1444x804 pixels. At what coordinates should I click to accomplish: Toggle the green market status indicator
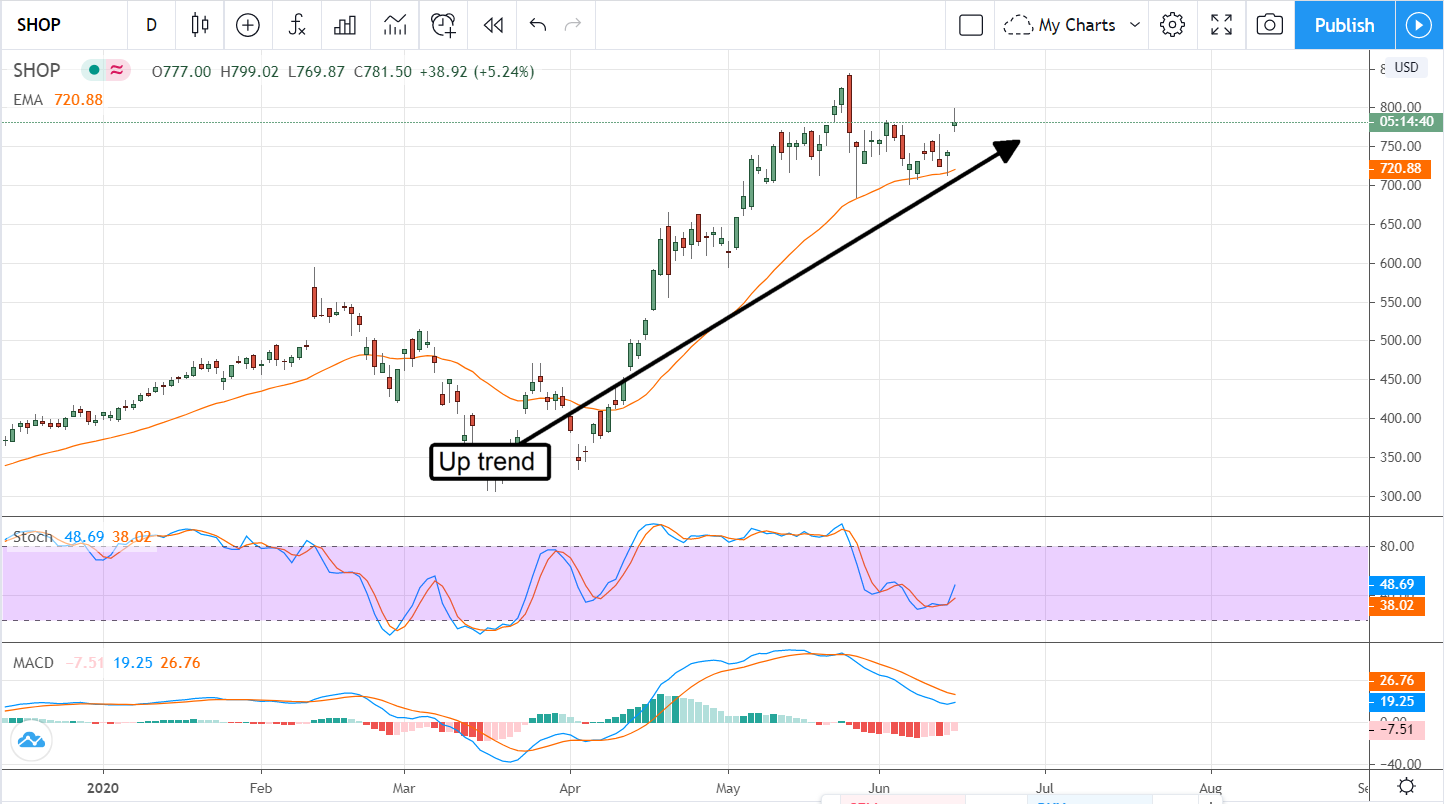point(94,70)
